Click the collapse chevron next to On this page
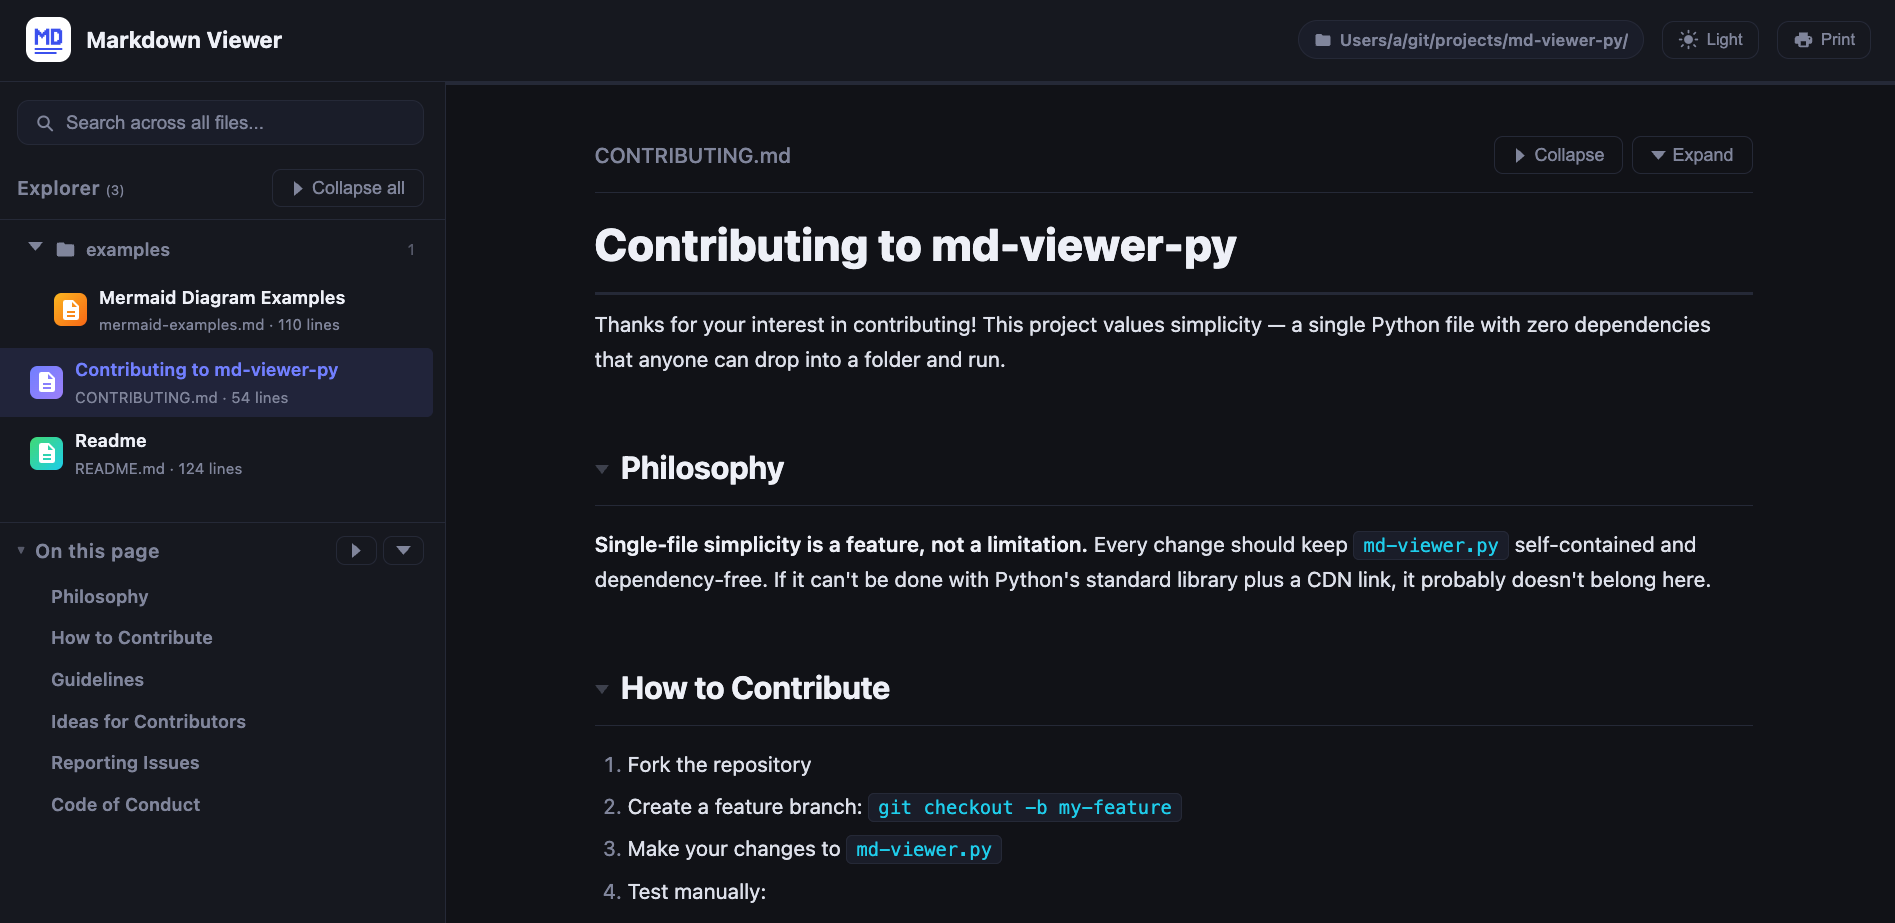The image size is (1895, 923). [403, 550]
